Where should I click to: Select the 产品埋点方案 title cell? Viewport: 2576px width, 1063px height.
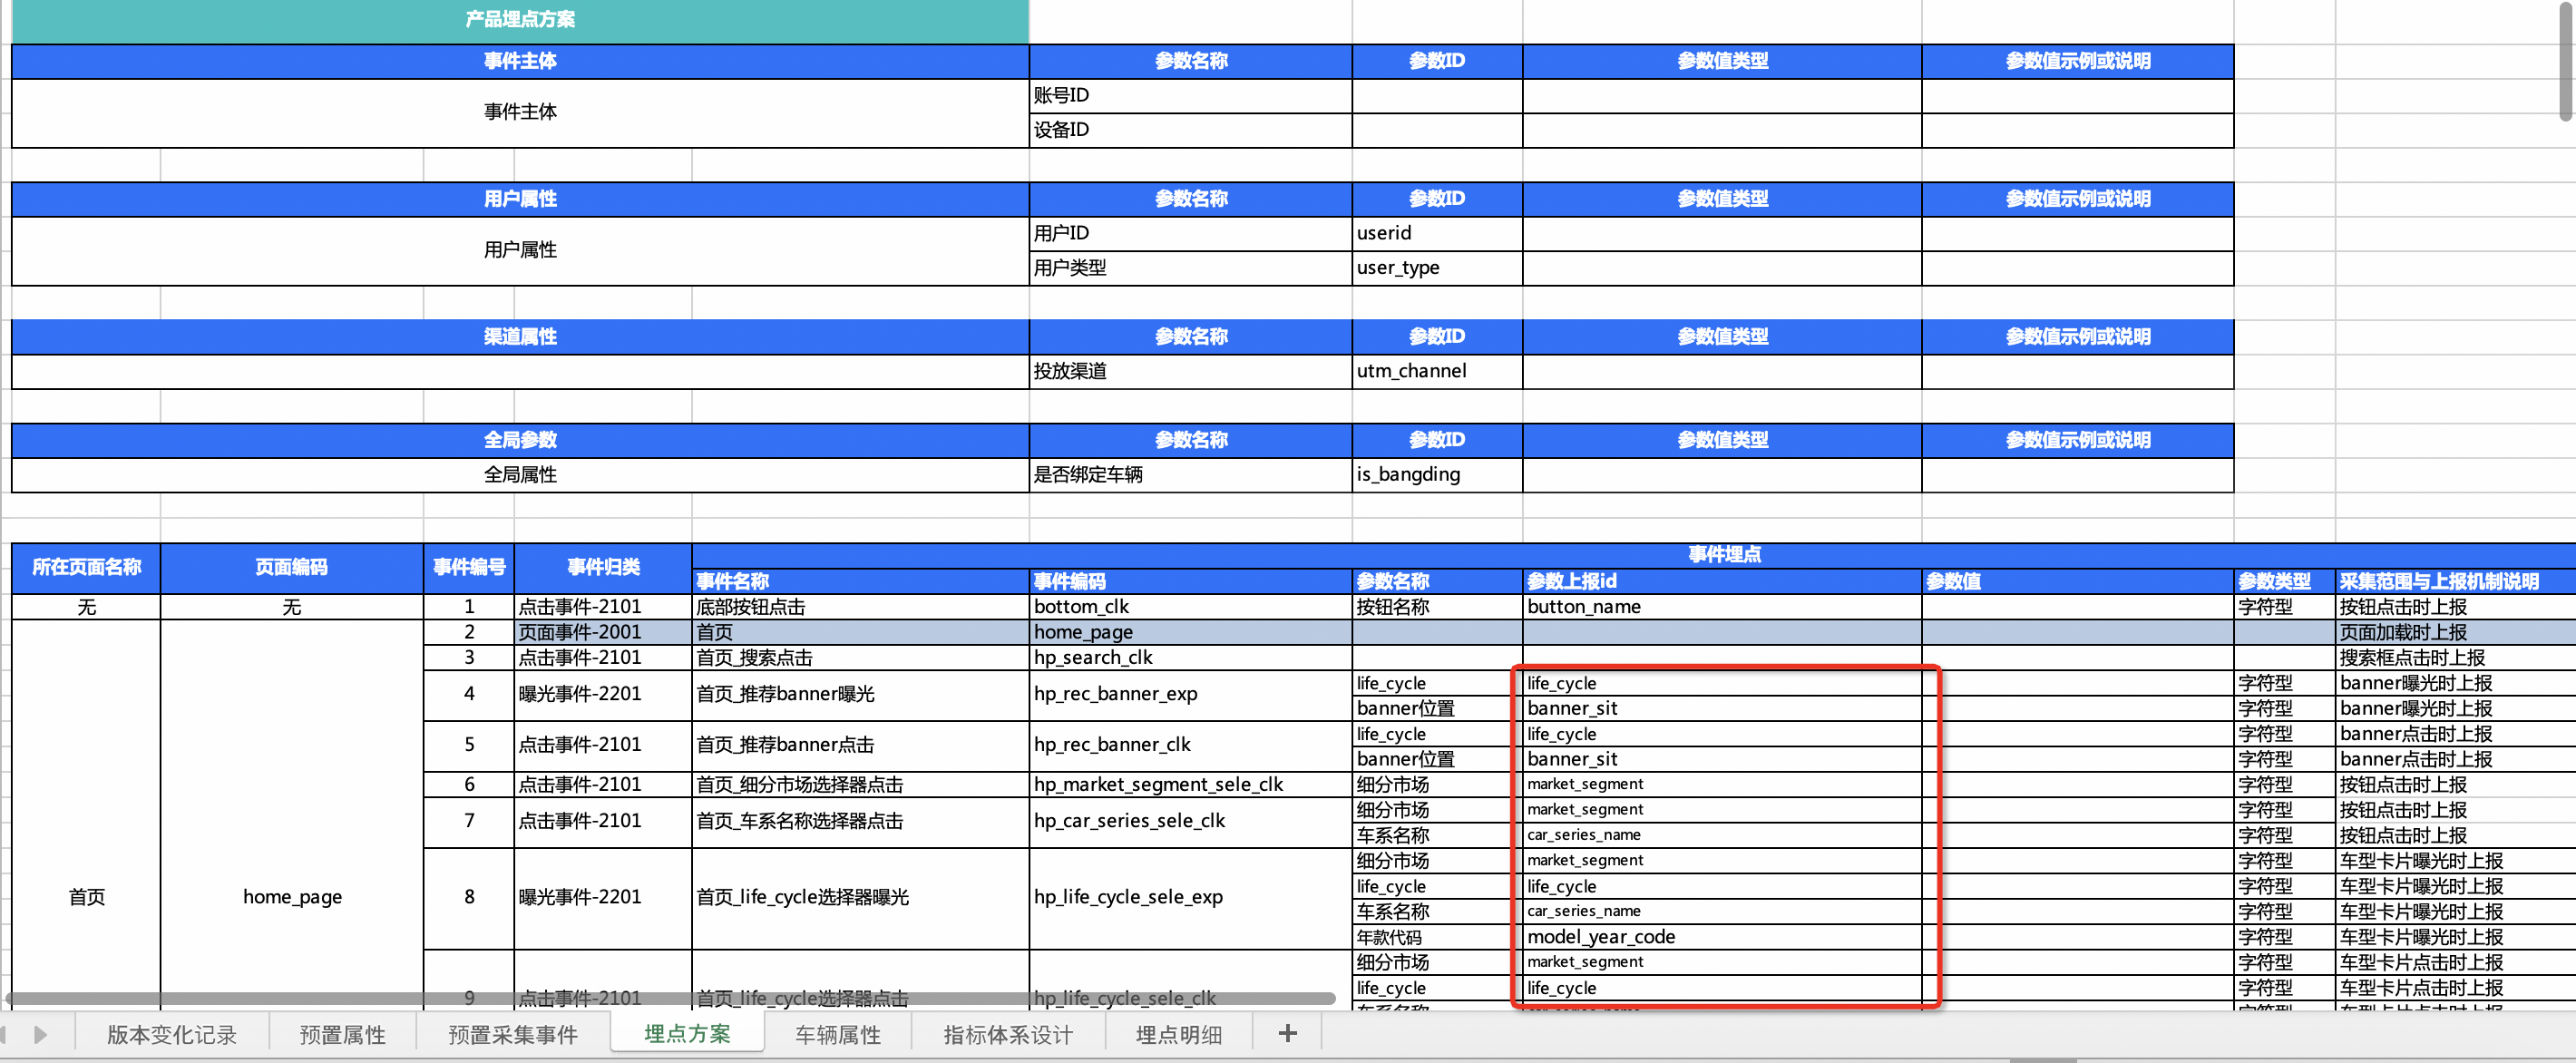click(x=520, y=20)
